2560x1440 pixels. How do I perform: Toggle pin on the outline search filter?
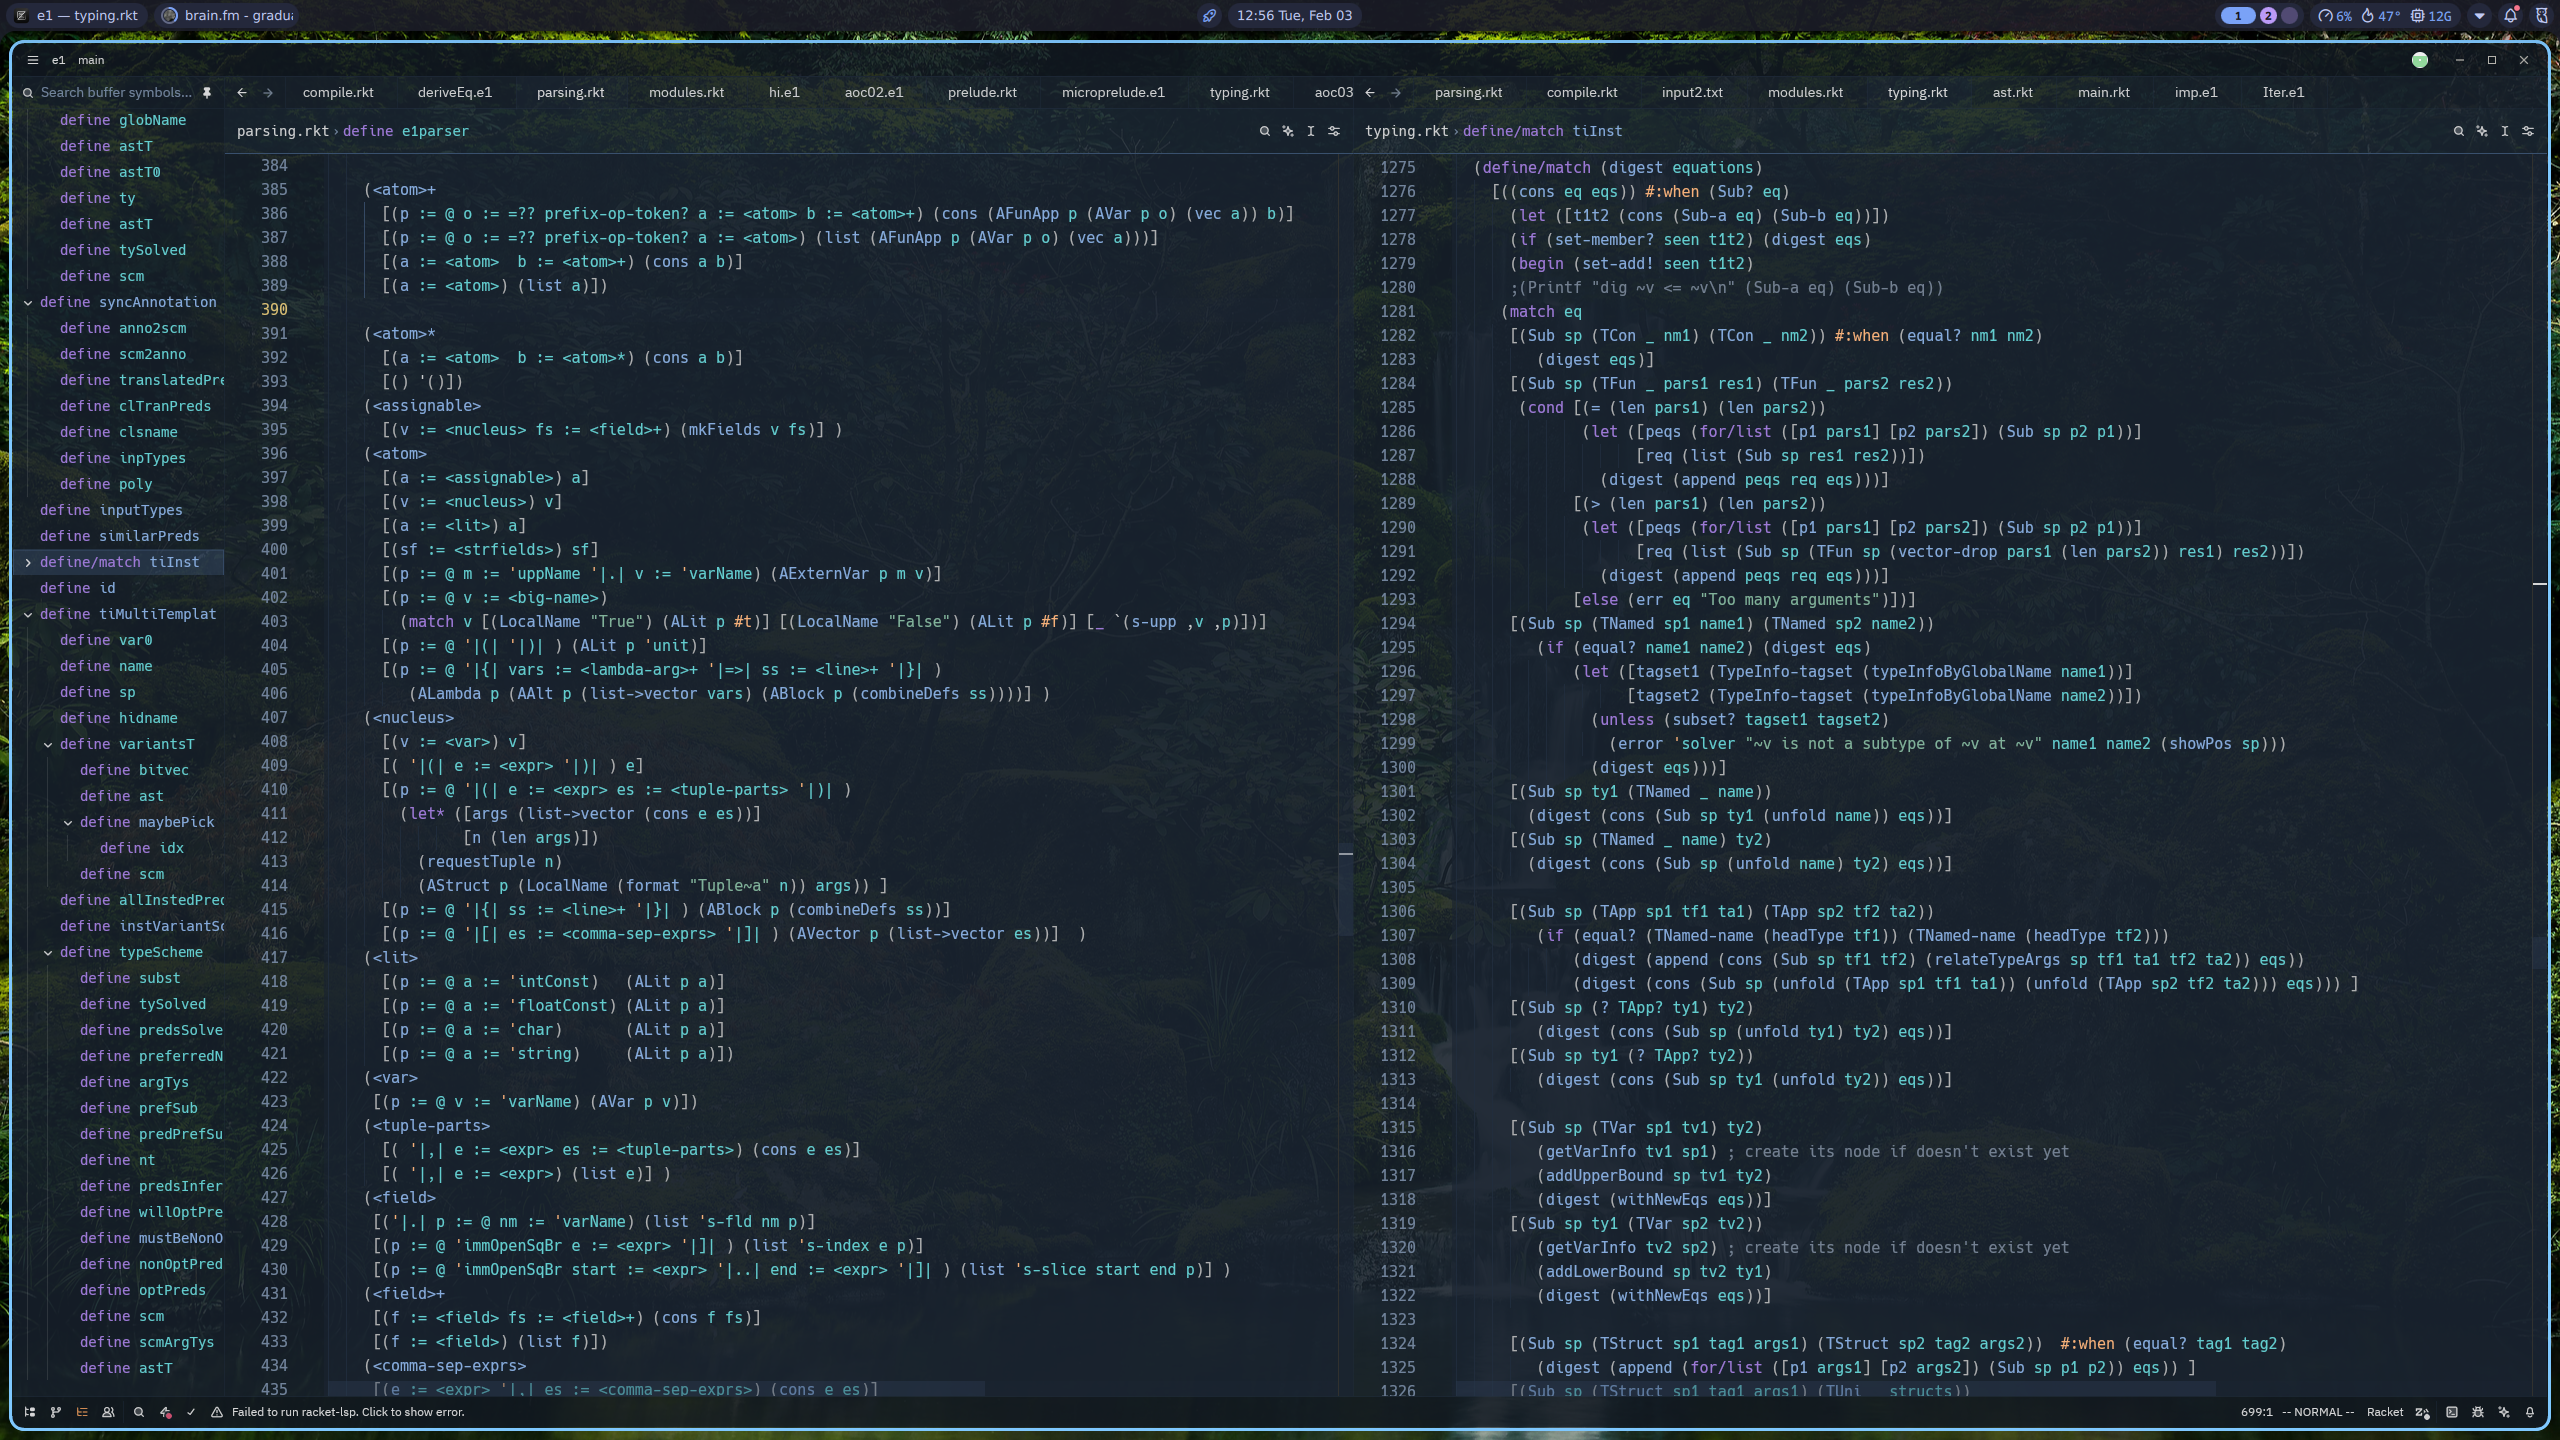(x=207, y=92)
